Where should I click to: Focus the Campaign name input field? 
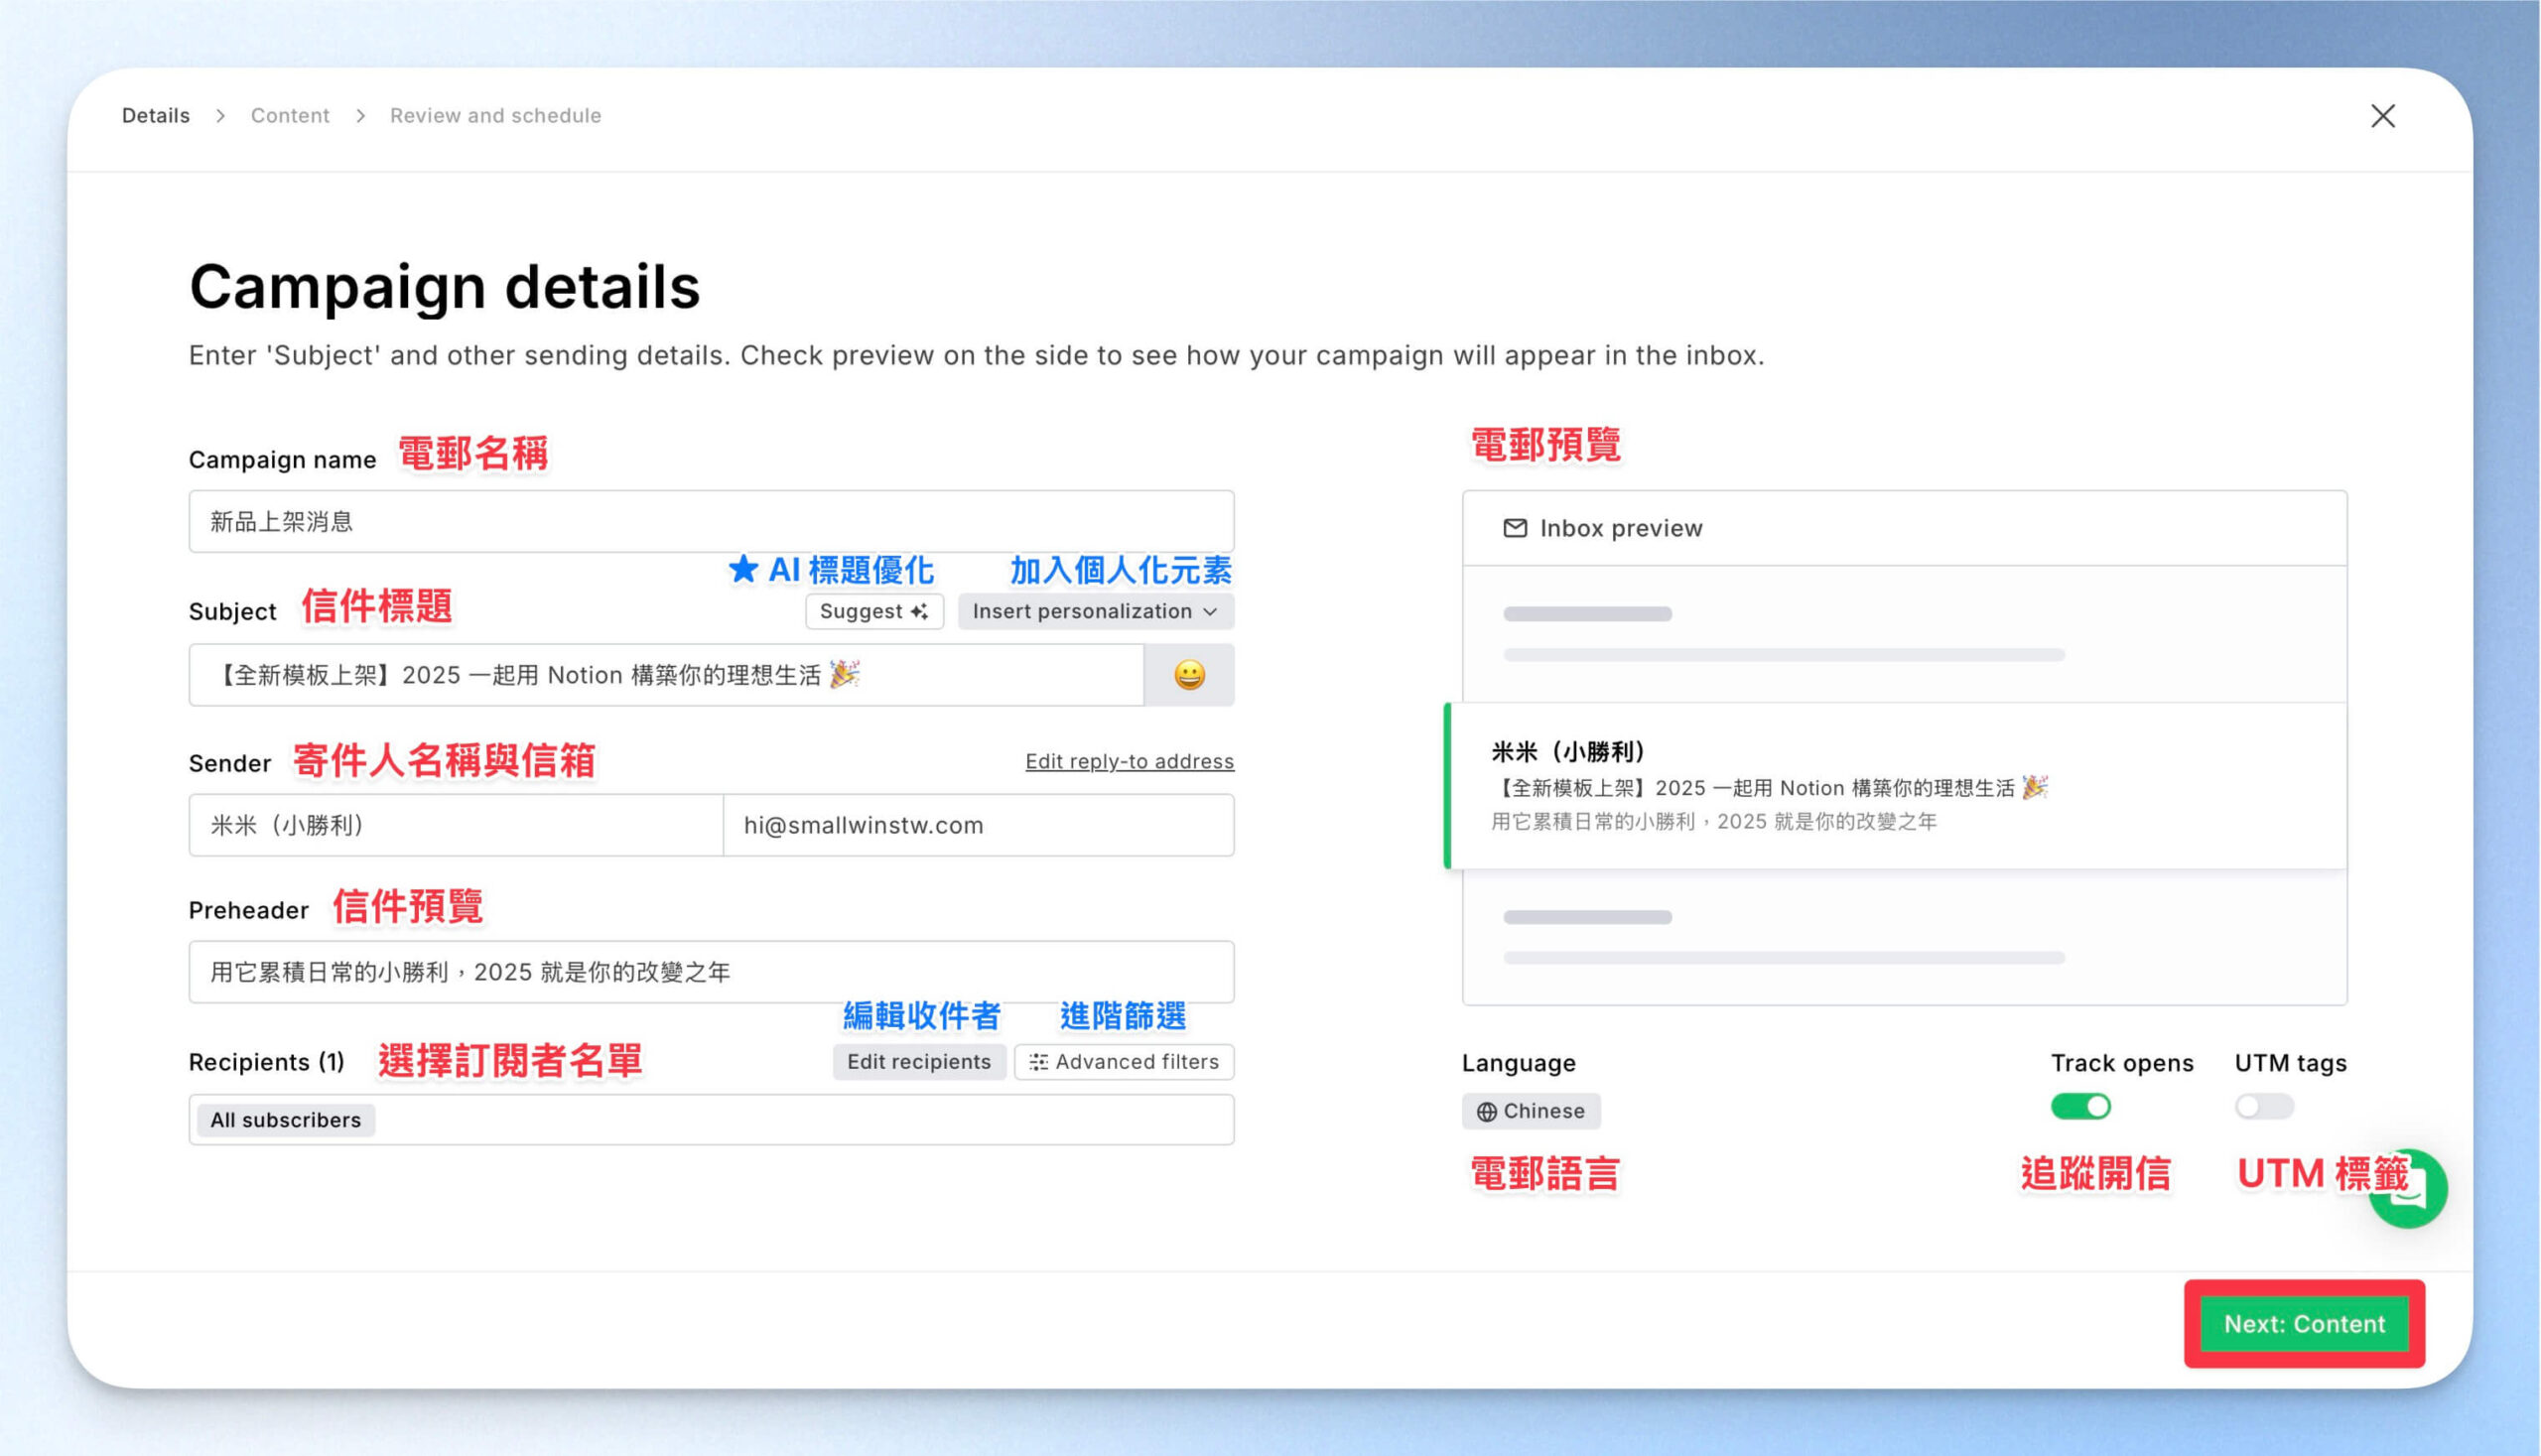[711, 521]
